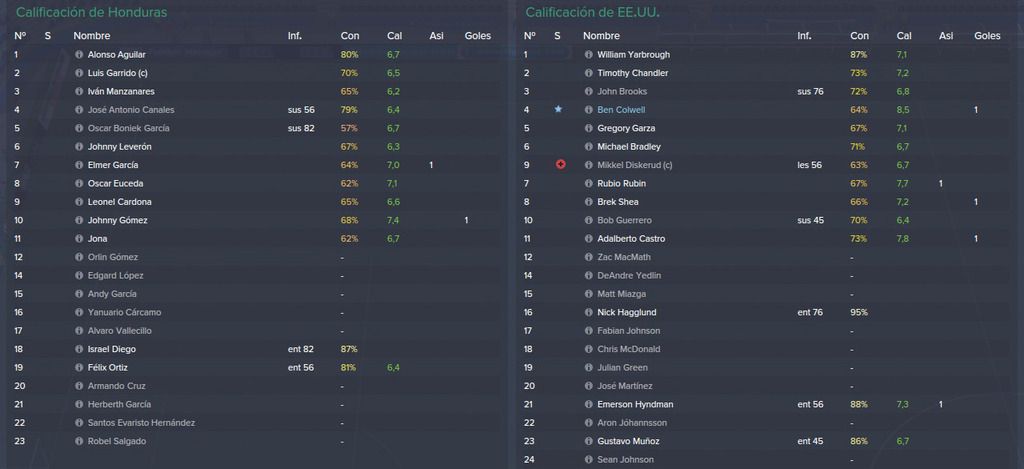The image size is (1024, 469).
Task: Click the Asi column header for EE.UU.
Action: point(946,36)
